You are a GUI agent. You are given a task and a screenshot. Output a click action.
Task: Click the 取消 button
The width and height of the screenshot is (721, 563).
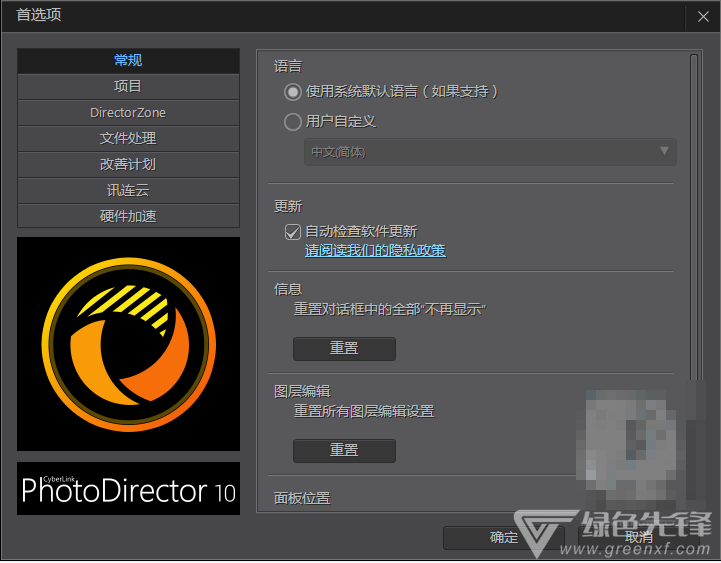(x=639, y=538)
